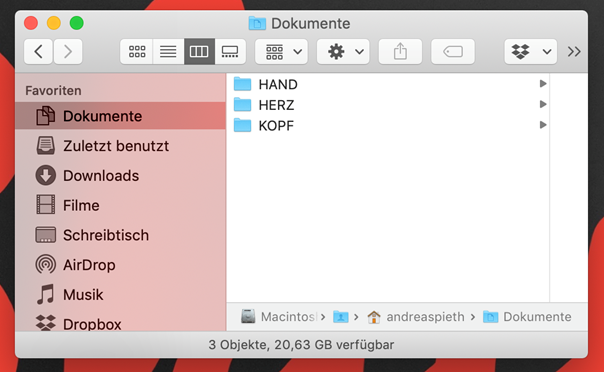
Task: Open Schreibtisch in the sidebar
Action: point(120,235)
